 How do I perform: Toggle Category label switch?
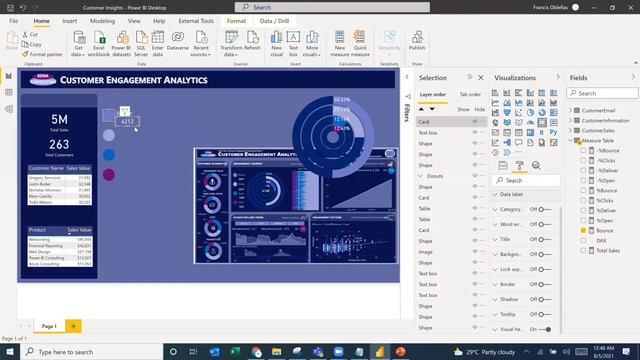[x=544, y=209]
